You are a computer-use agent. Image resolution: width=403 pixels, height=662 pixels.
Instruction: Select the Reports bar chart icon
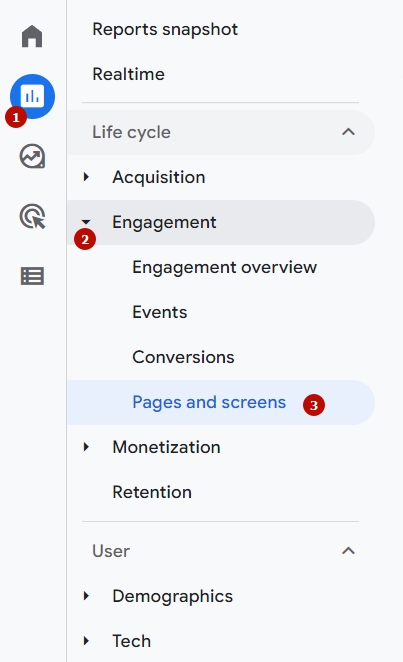click(x=32, y=96)
